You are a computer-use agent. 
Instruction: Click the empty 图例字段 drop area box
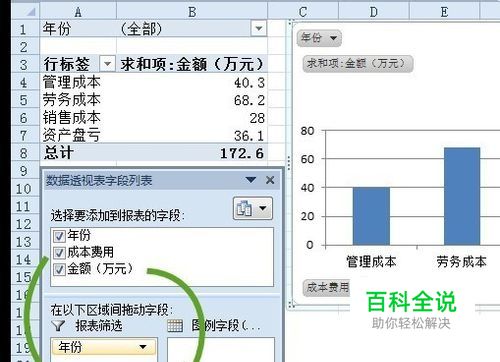(x=221, y=350)
